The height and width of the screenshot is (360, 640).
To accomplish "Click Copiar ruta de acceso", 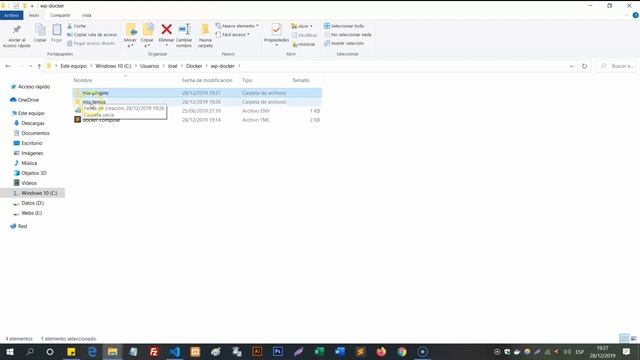I will 92,35.
